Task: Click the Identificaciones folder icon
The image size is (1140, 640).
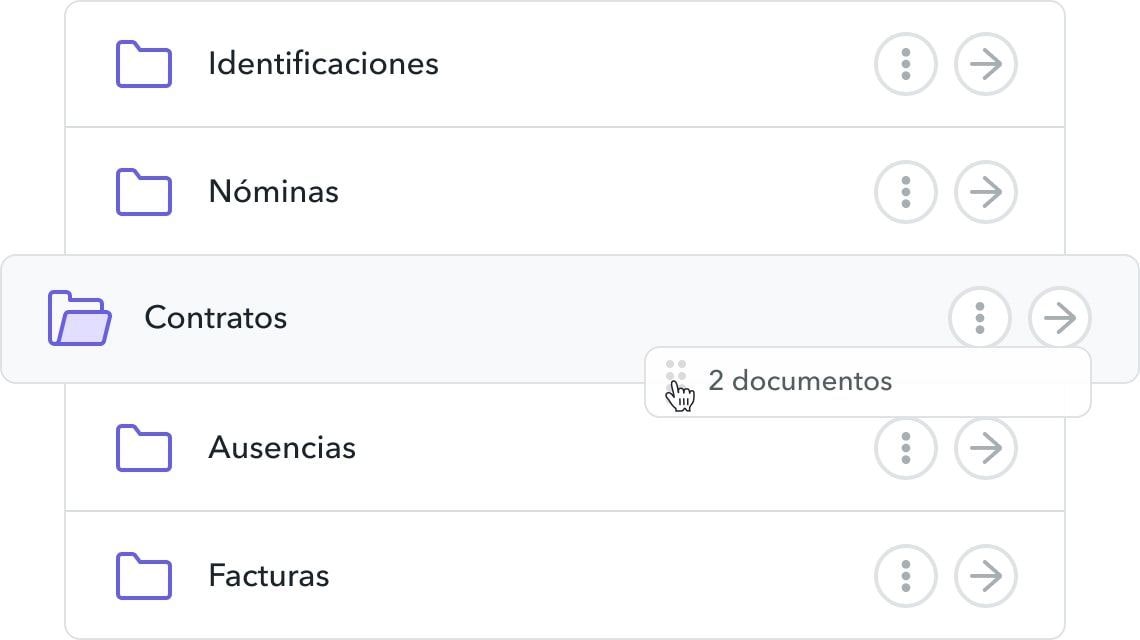Action: (144, 64)
